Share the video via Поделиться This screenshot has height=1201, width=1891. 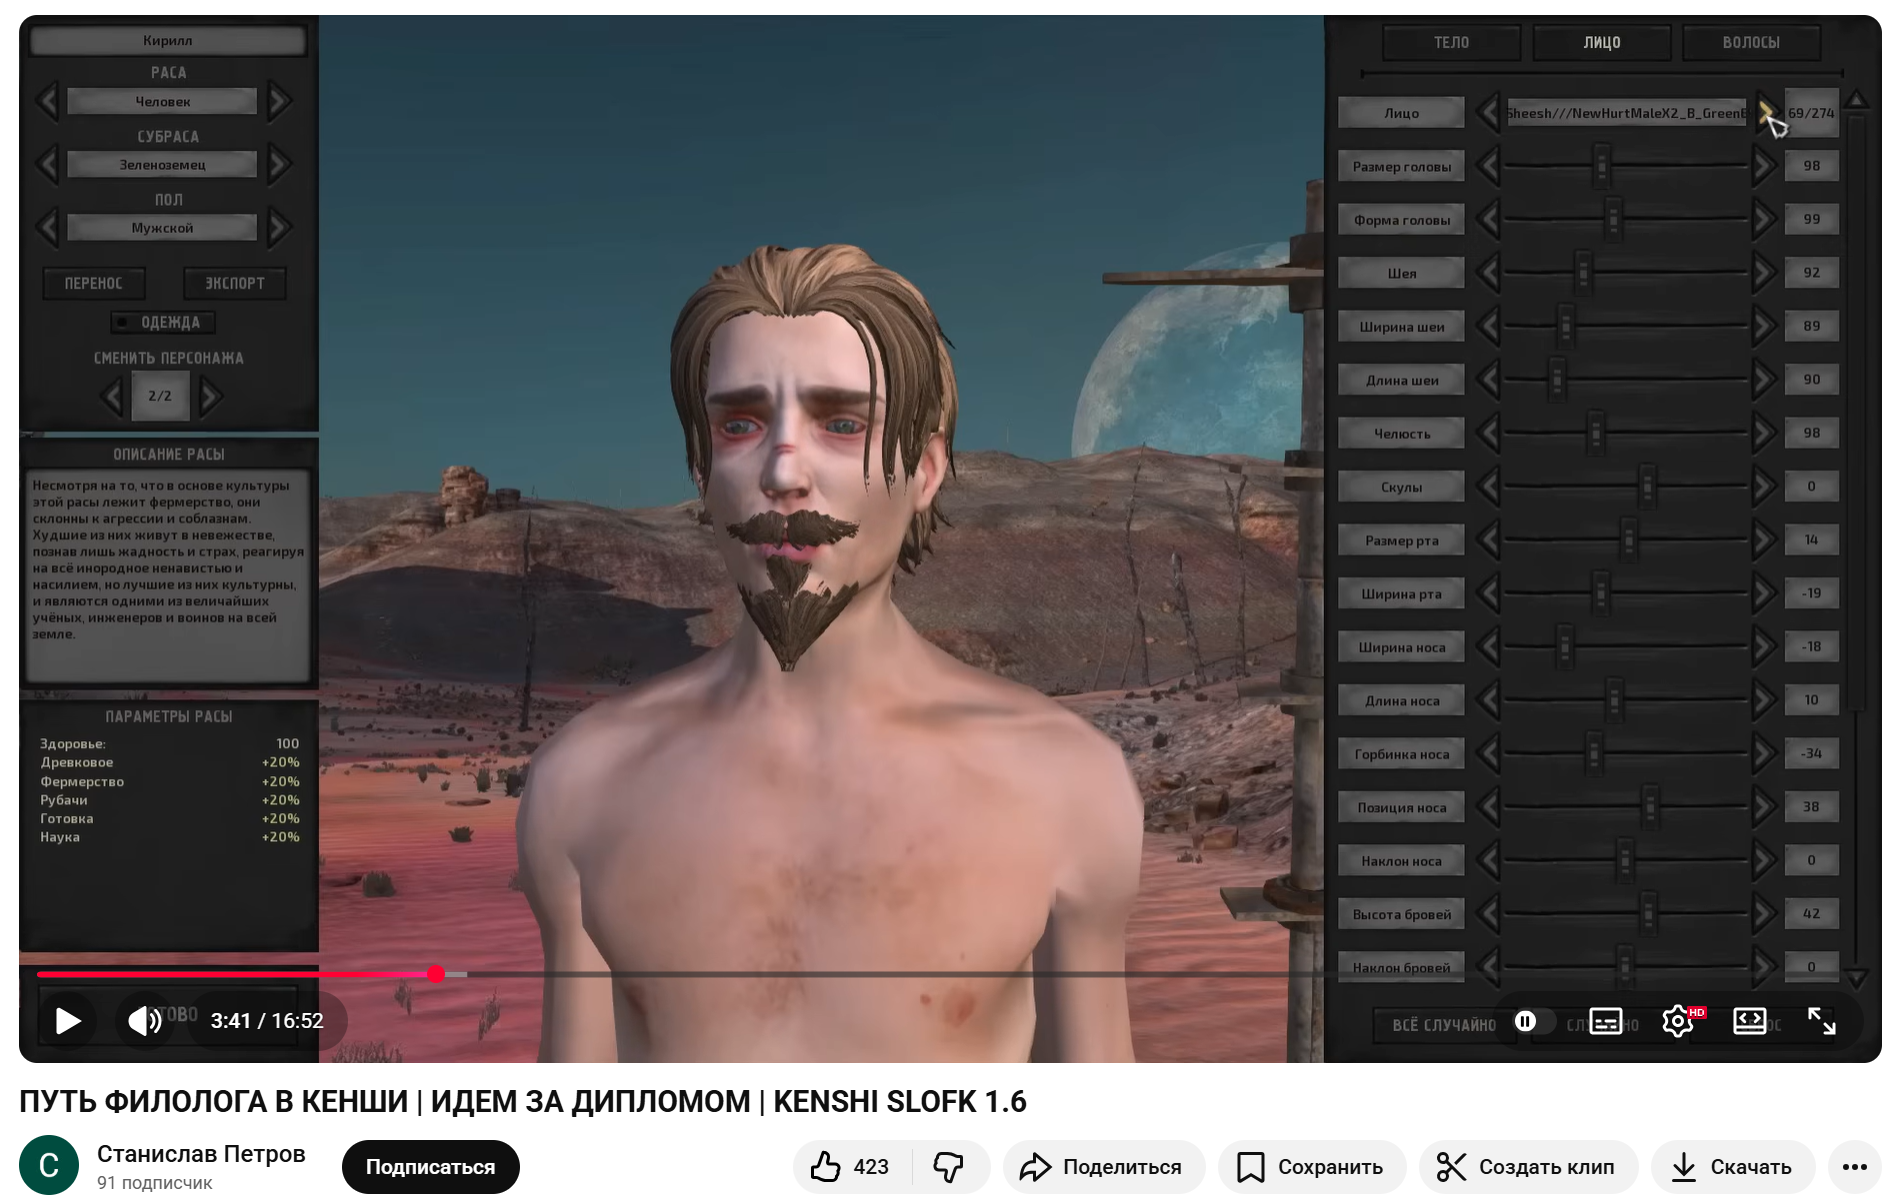[x=1104, y=1167]
